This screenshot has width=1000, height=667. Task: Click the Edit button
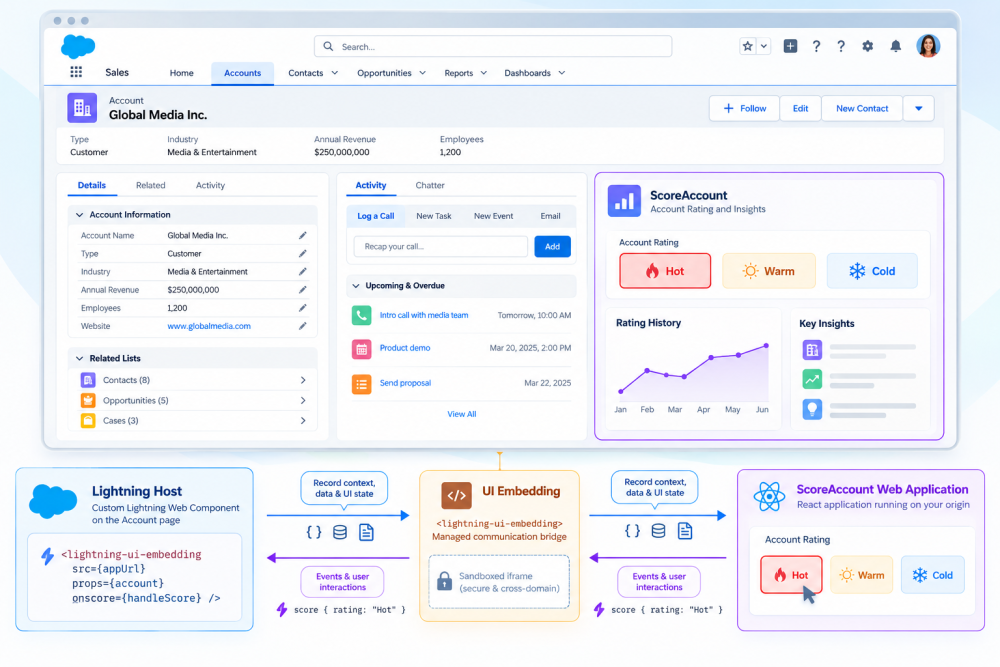[x=800, y=108]
